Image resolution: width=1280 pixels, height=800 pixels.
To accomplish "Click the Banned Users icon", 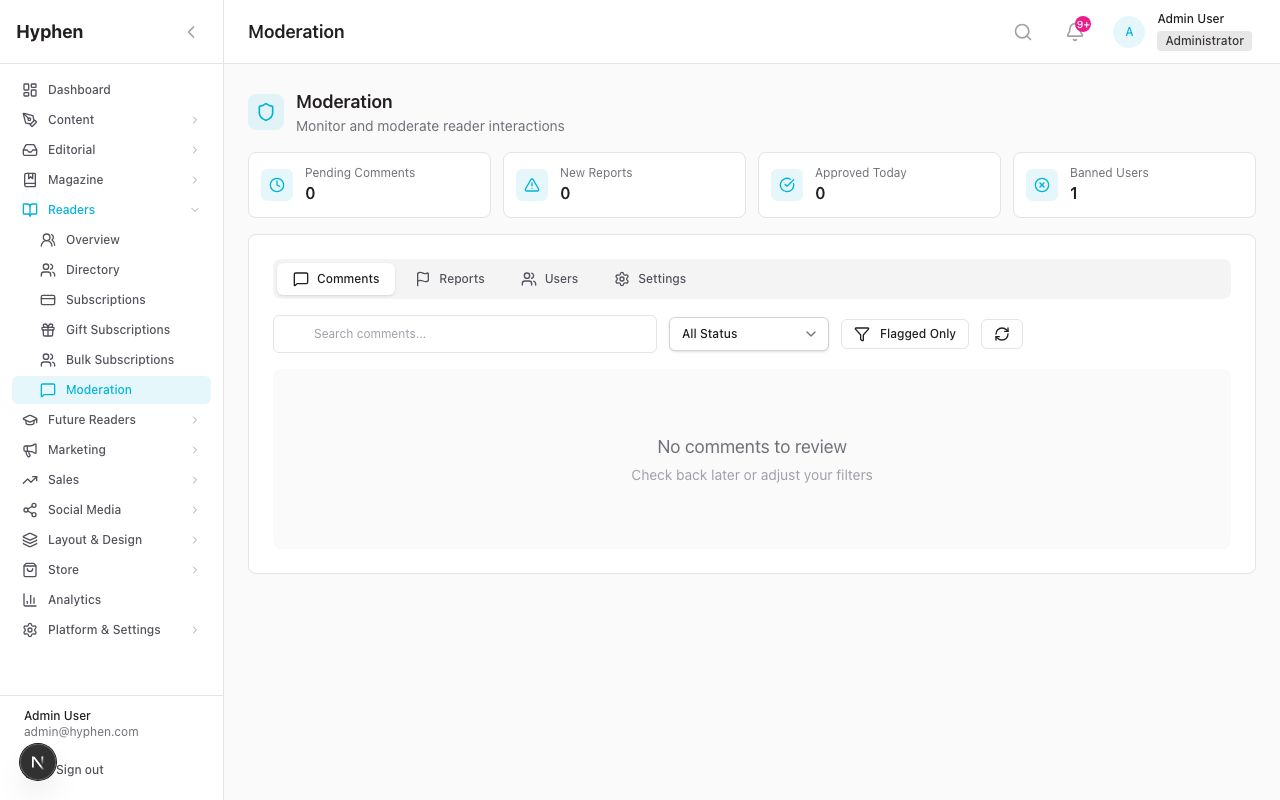I will (1041, 185).
